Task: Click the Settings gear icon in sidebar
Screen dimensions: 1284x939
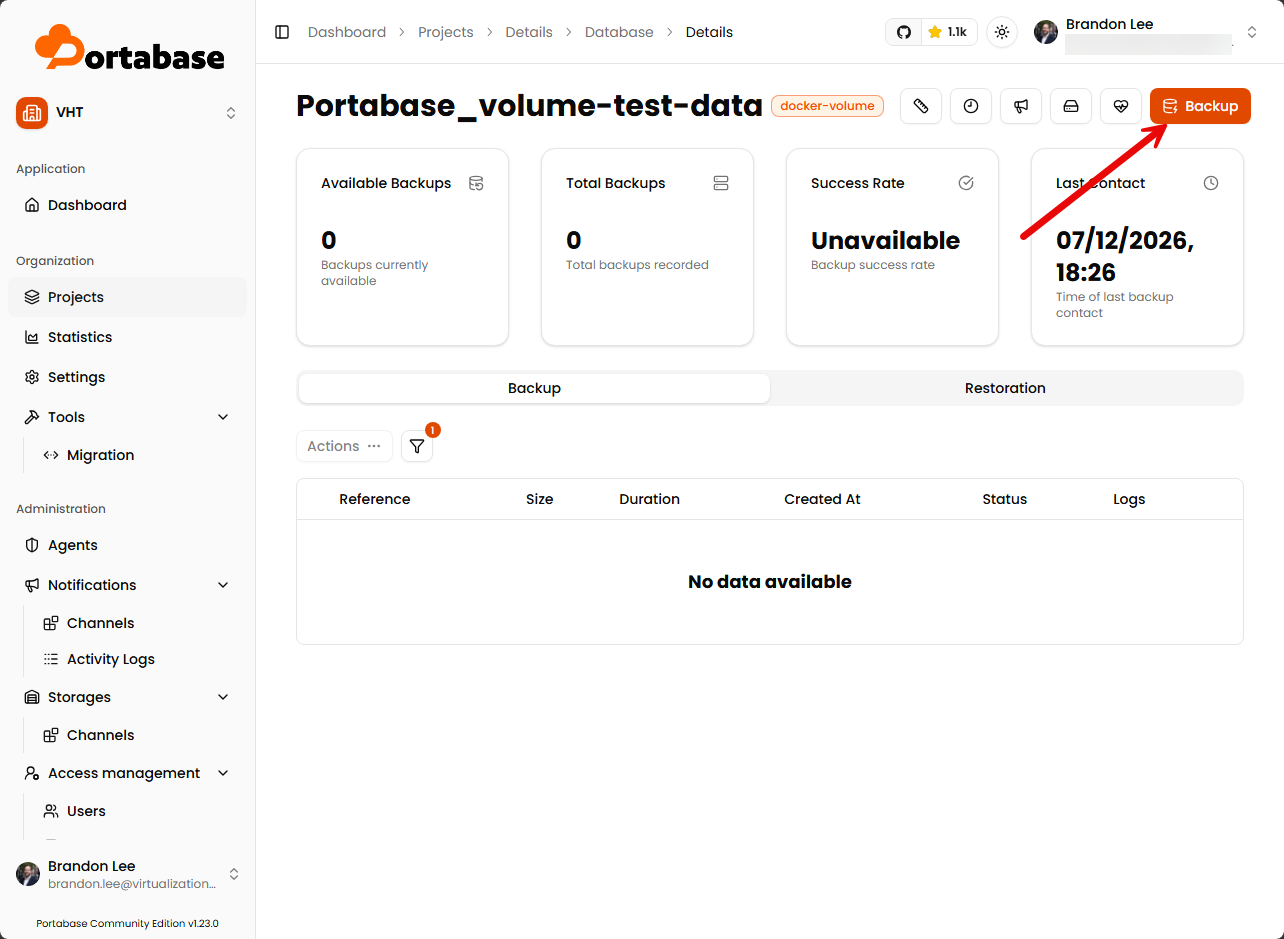Action: pos(32,377)
